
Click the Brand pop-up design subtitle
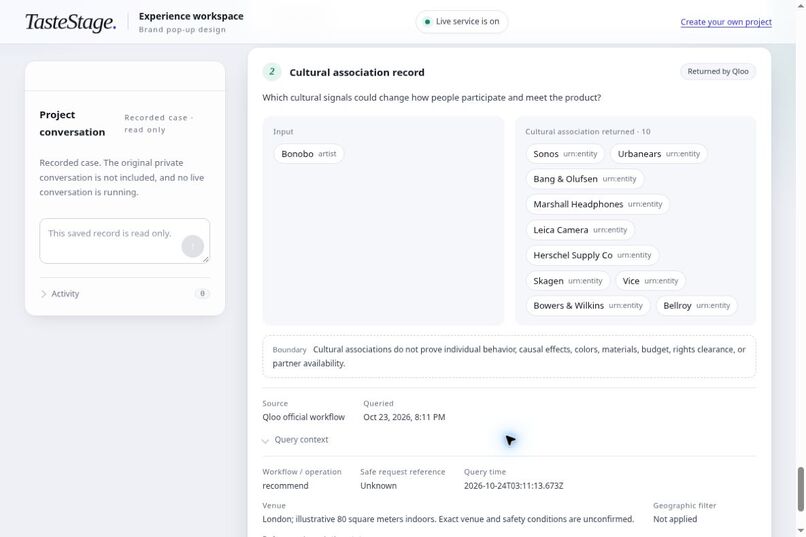coord(182,29)
